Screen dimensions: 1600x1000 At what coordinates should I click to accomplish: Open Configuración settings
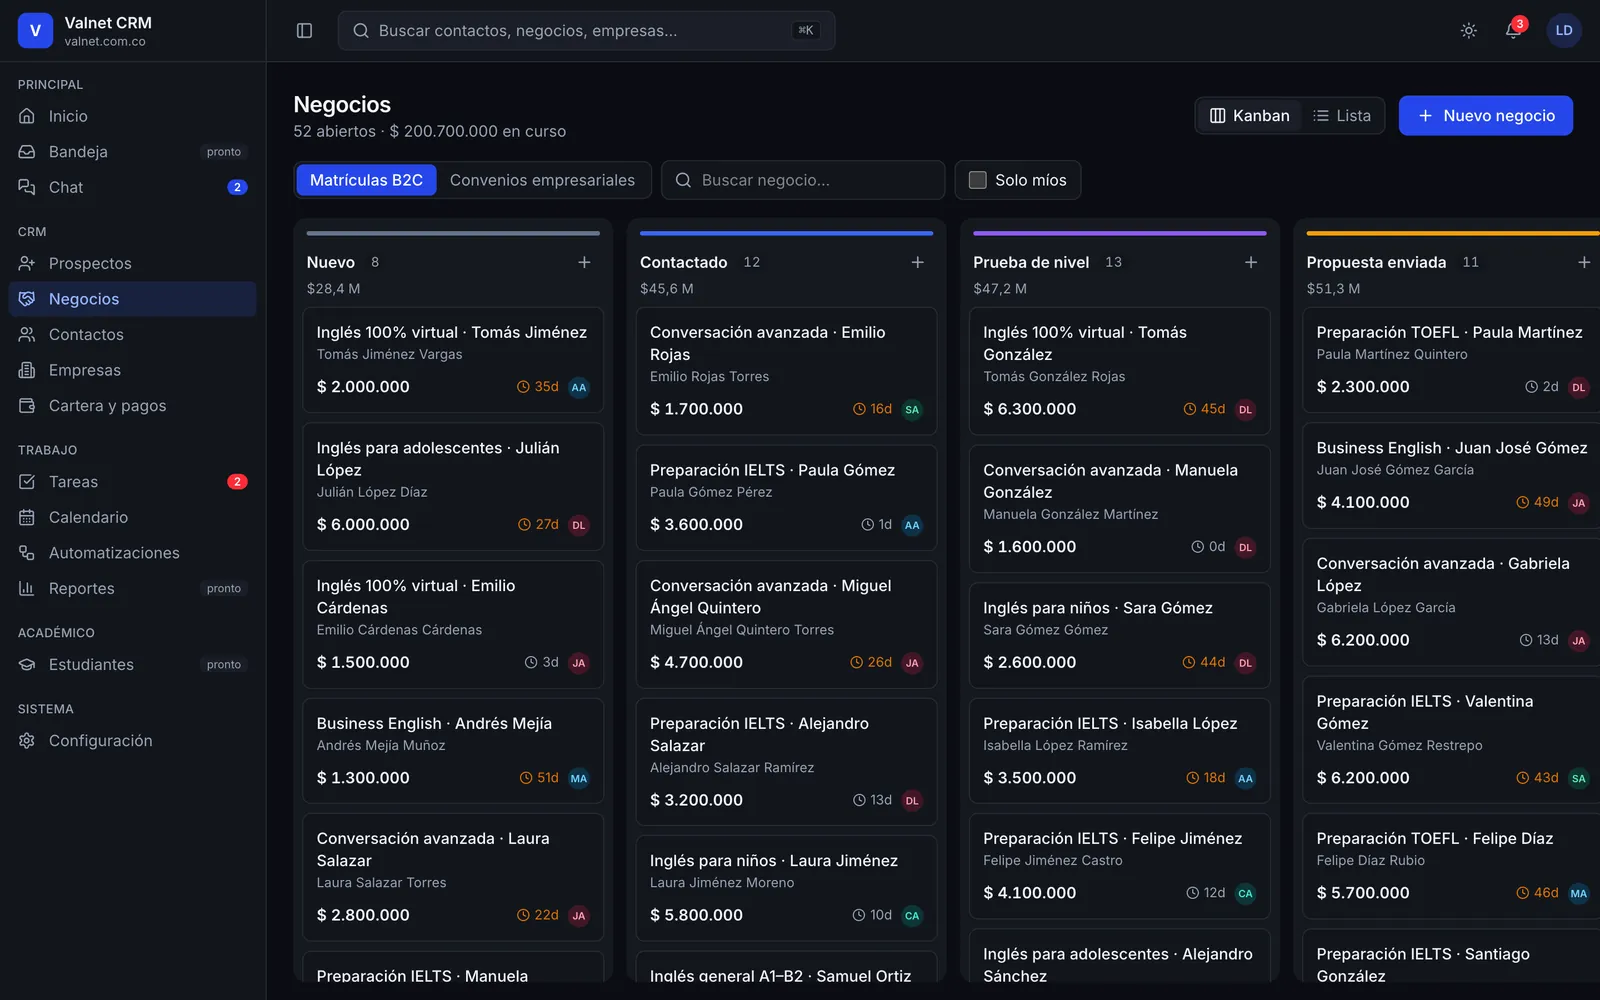(x=132, y=741)
